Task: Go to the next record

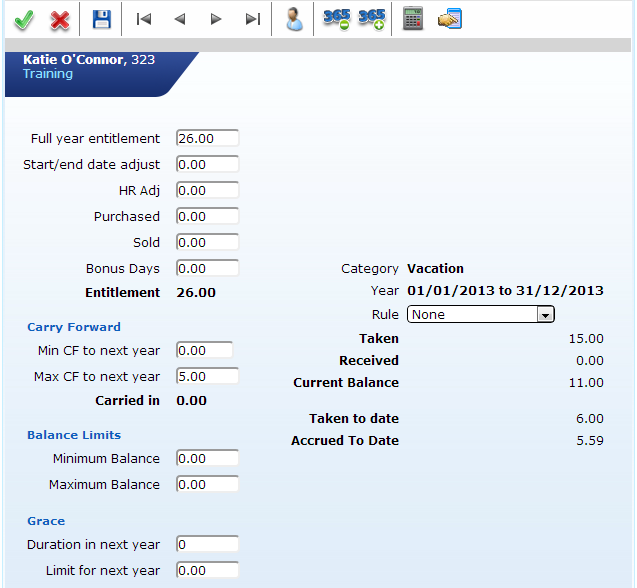Action: pyautogui.click(x=216, y=19)
